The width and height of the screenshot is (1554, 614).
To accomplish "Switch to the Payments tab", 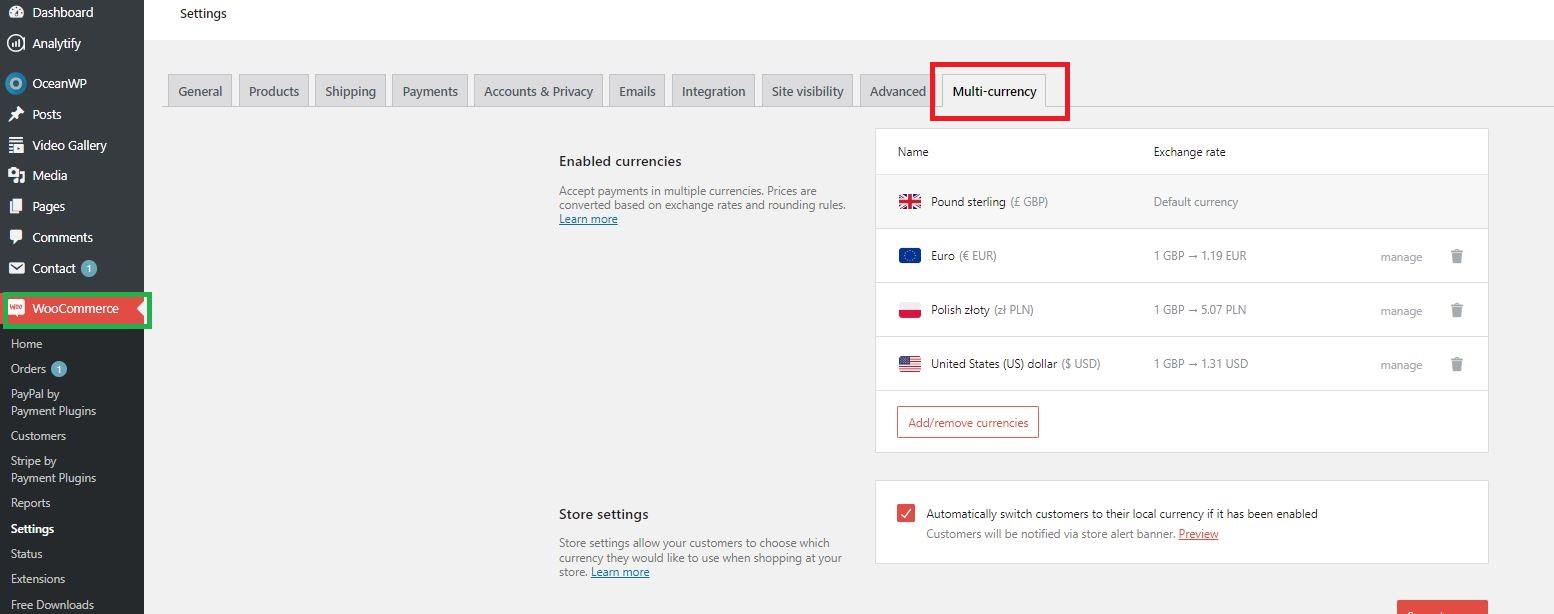I will [430, 91].
